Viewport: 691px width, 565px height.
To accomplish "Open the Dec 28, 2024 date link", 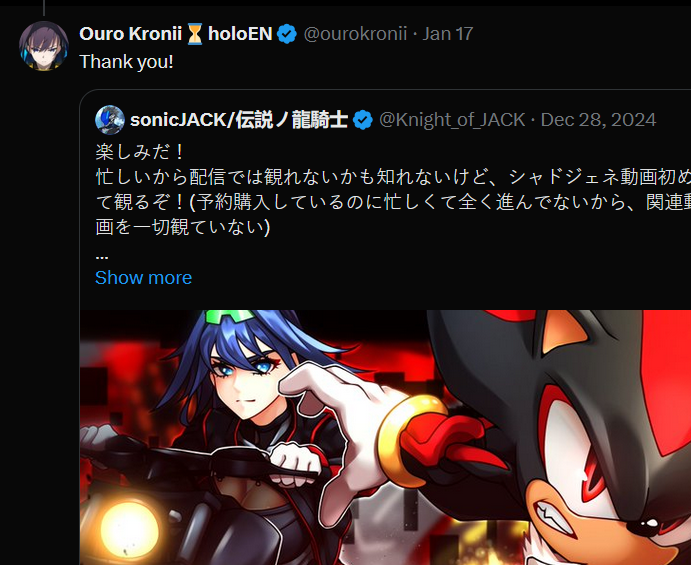I will [x=598, y=120].
